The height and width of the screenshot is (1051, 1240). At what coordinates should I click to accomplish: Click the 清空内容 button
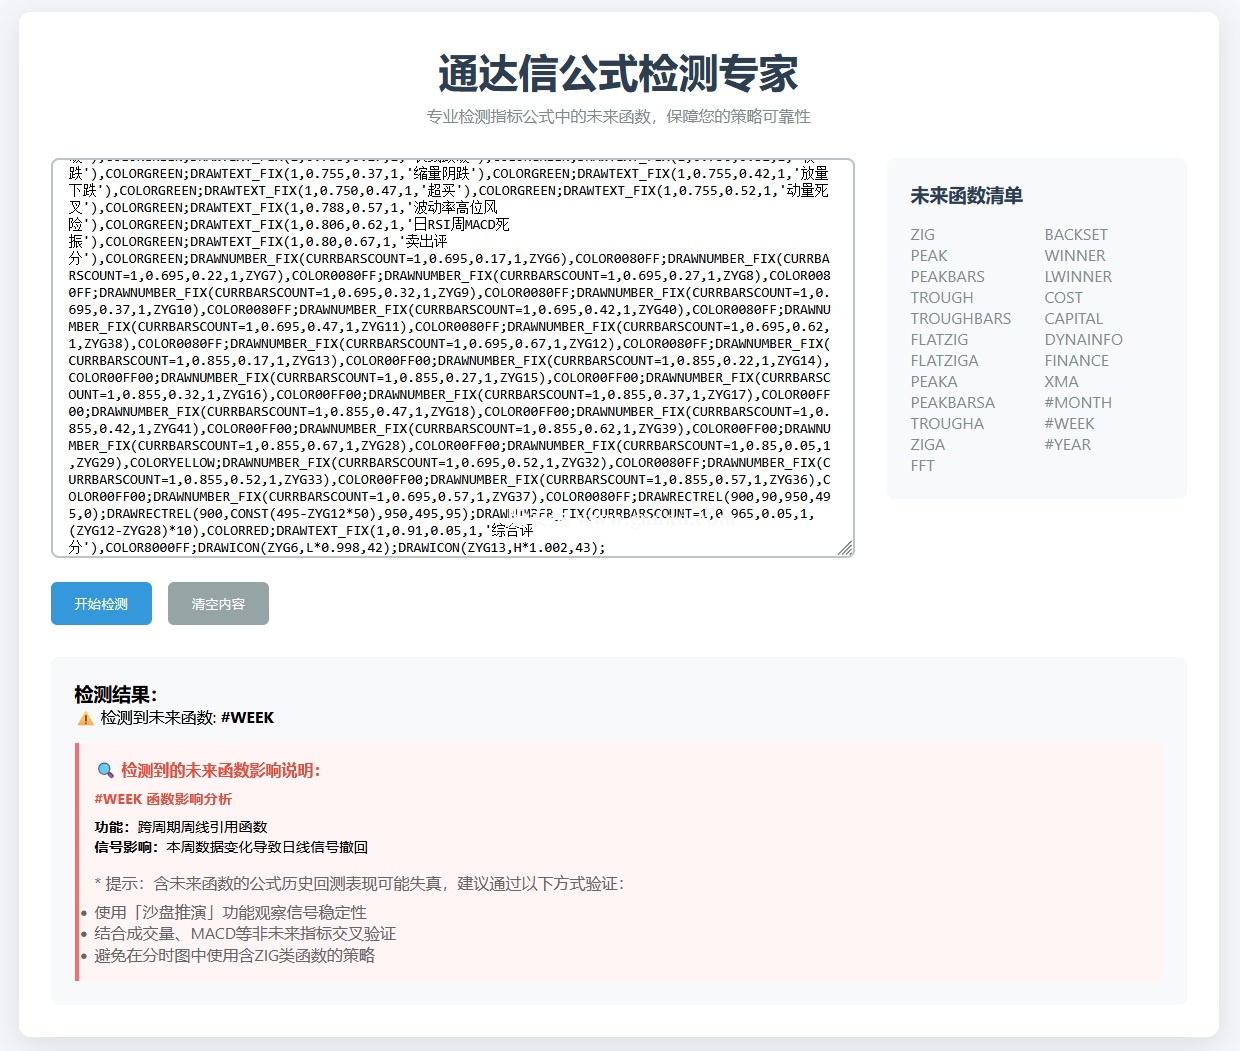pyautogui.click(x=218, y=604)
